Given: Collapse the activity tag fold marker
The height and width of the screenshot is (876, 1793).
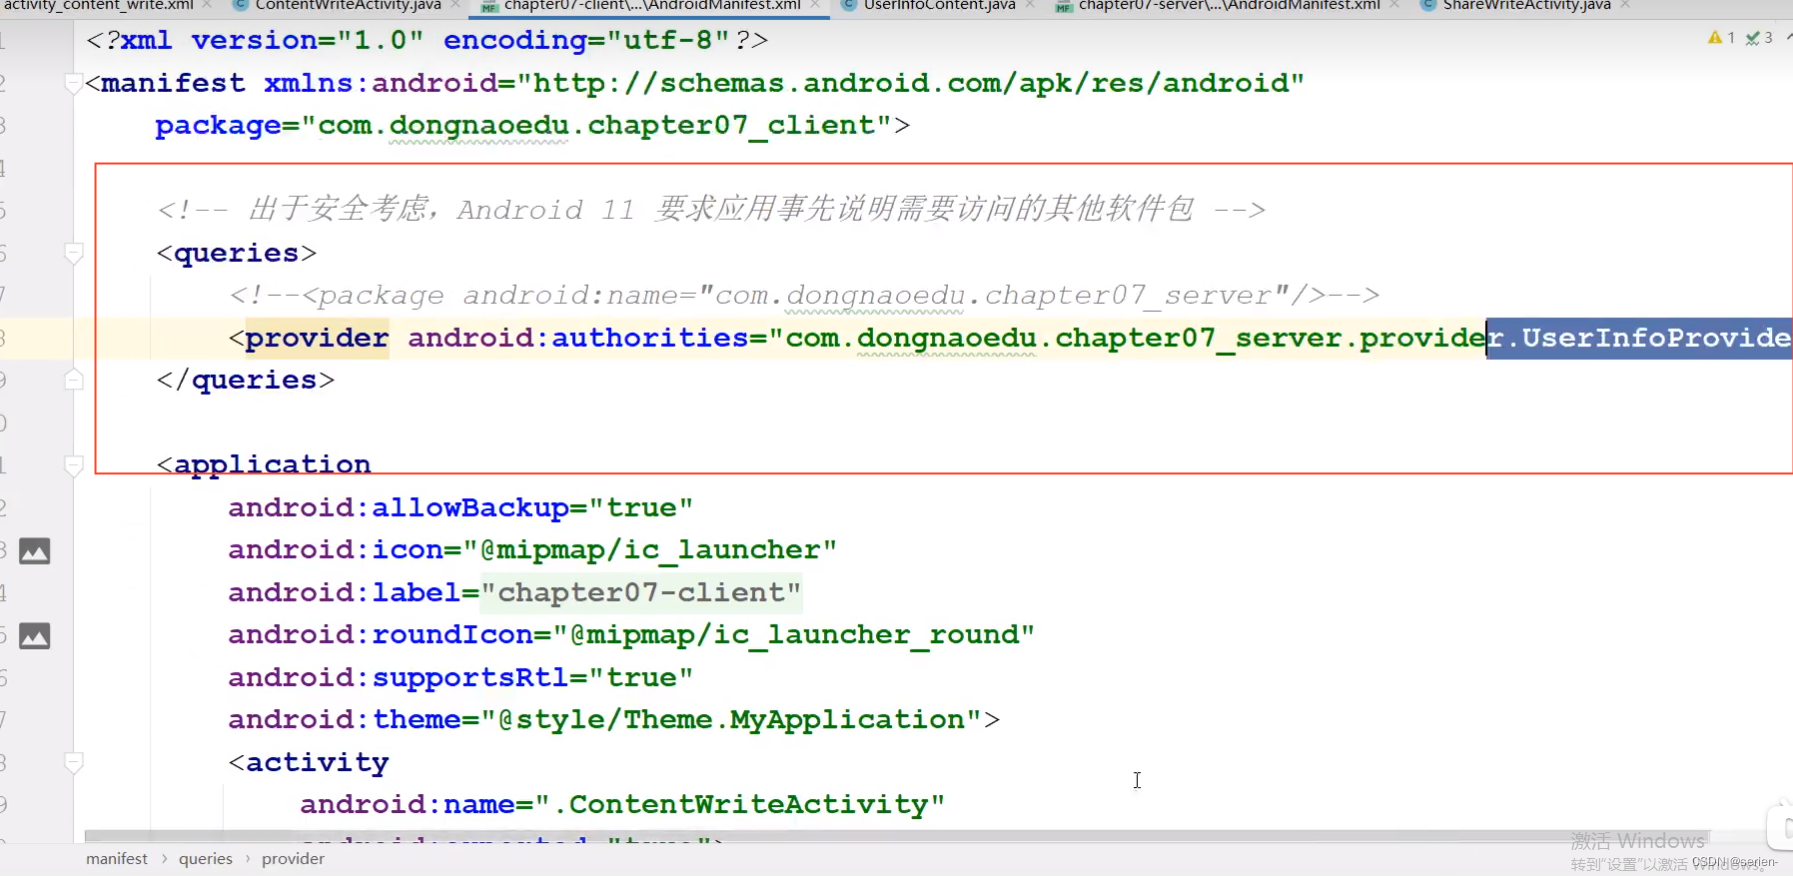Looking at the screenshot, I should click(73, 763).
